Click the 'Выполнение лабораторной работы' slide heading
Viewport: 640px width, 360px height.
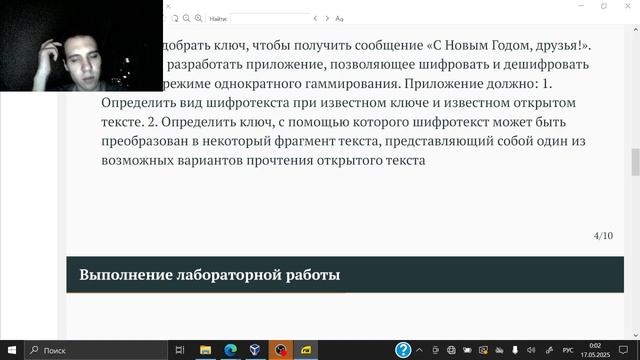pyautogui.click(x=209, y=275)
